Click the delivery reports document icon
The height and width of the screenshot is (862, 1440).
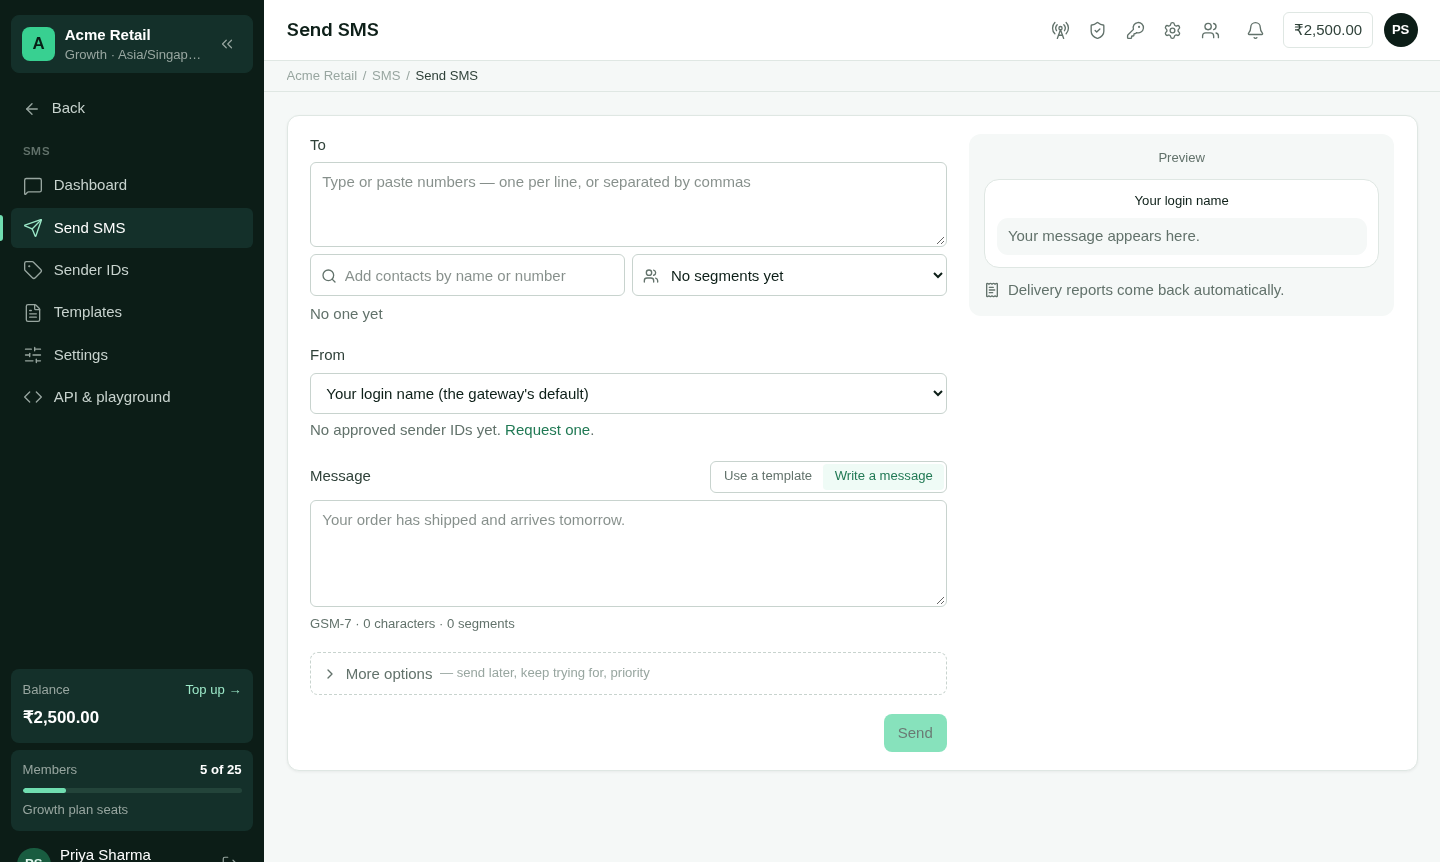(992, 290)
